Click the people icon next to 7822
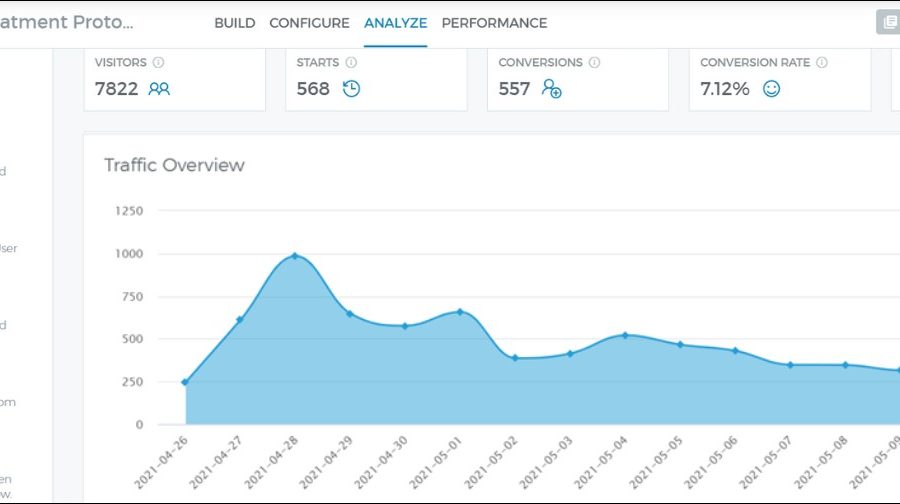 click(x=159, y=89)
